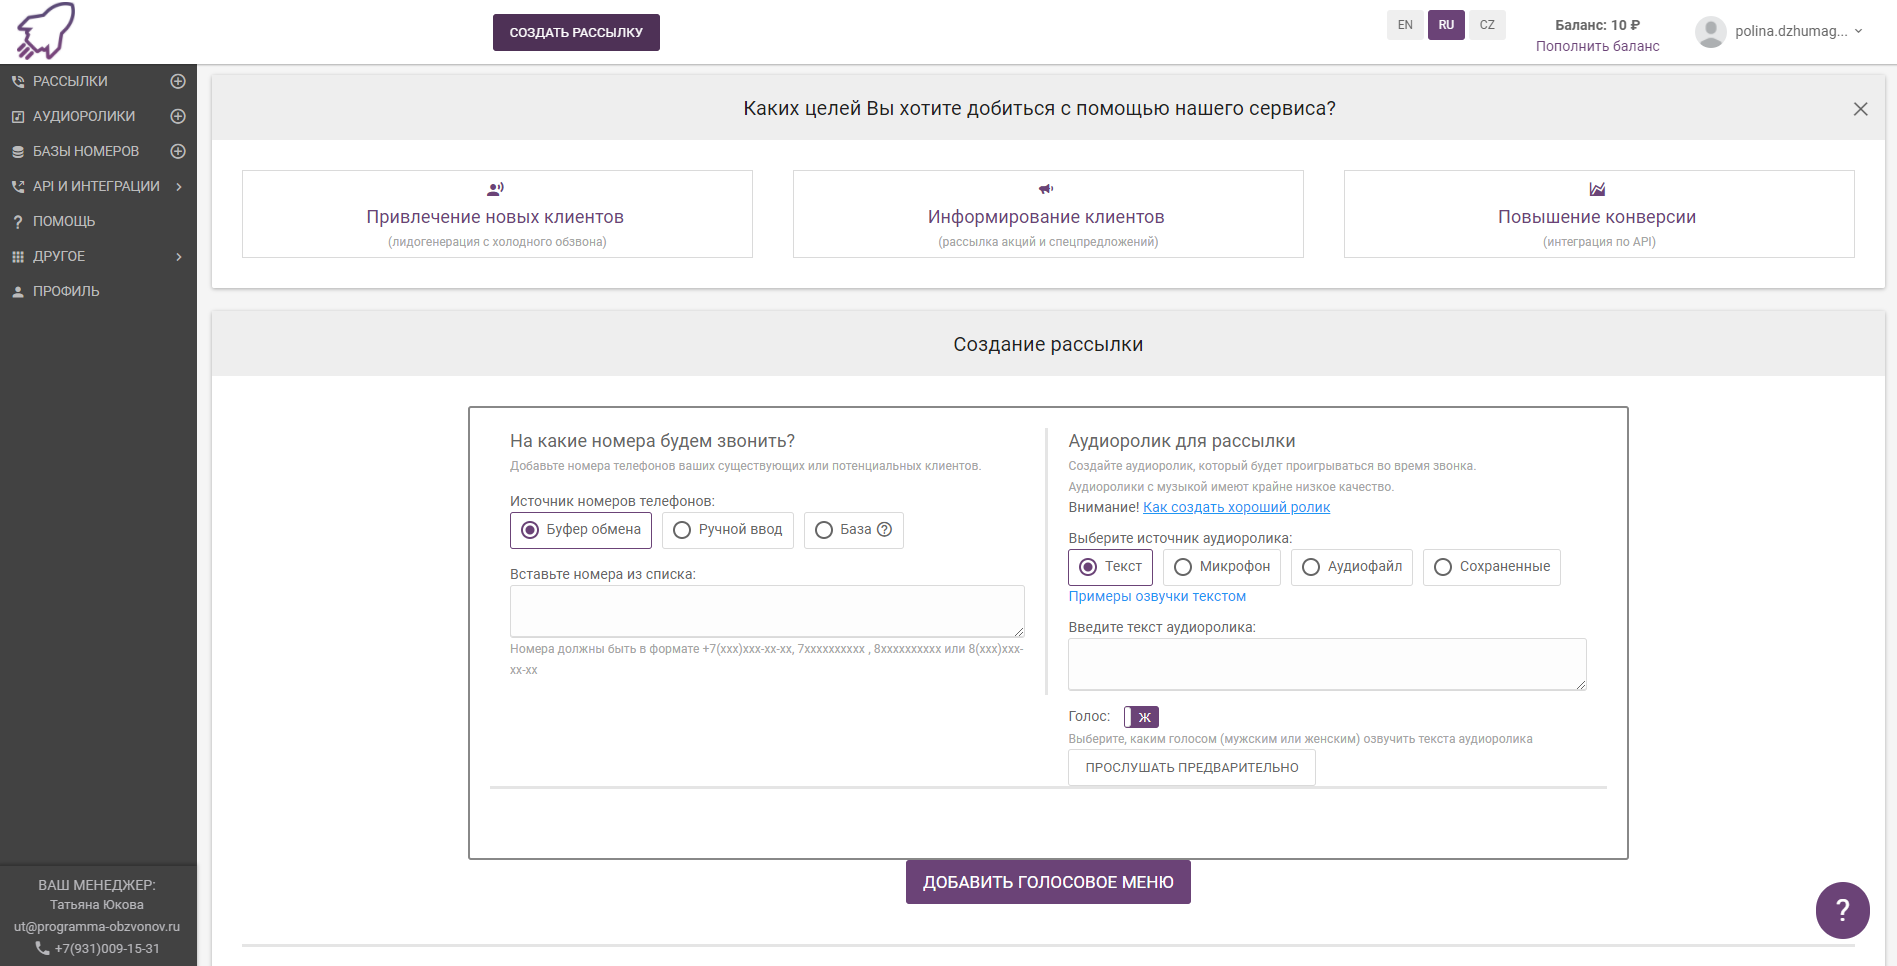Select the Микрофон audio source
The width and height of the screenshot is (1897, 966).
1222,567
